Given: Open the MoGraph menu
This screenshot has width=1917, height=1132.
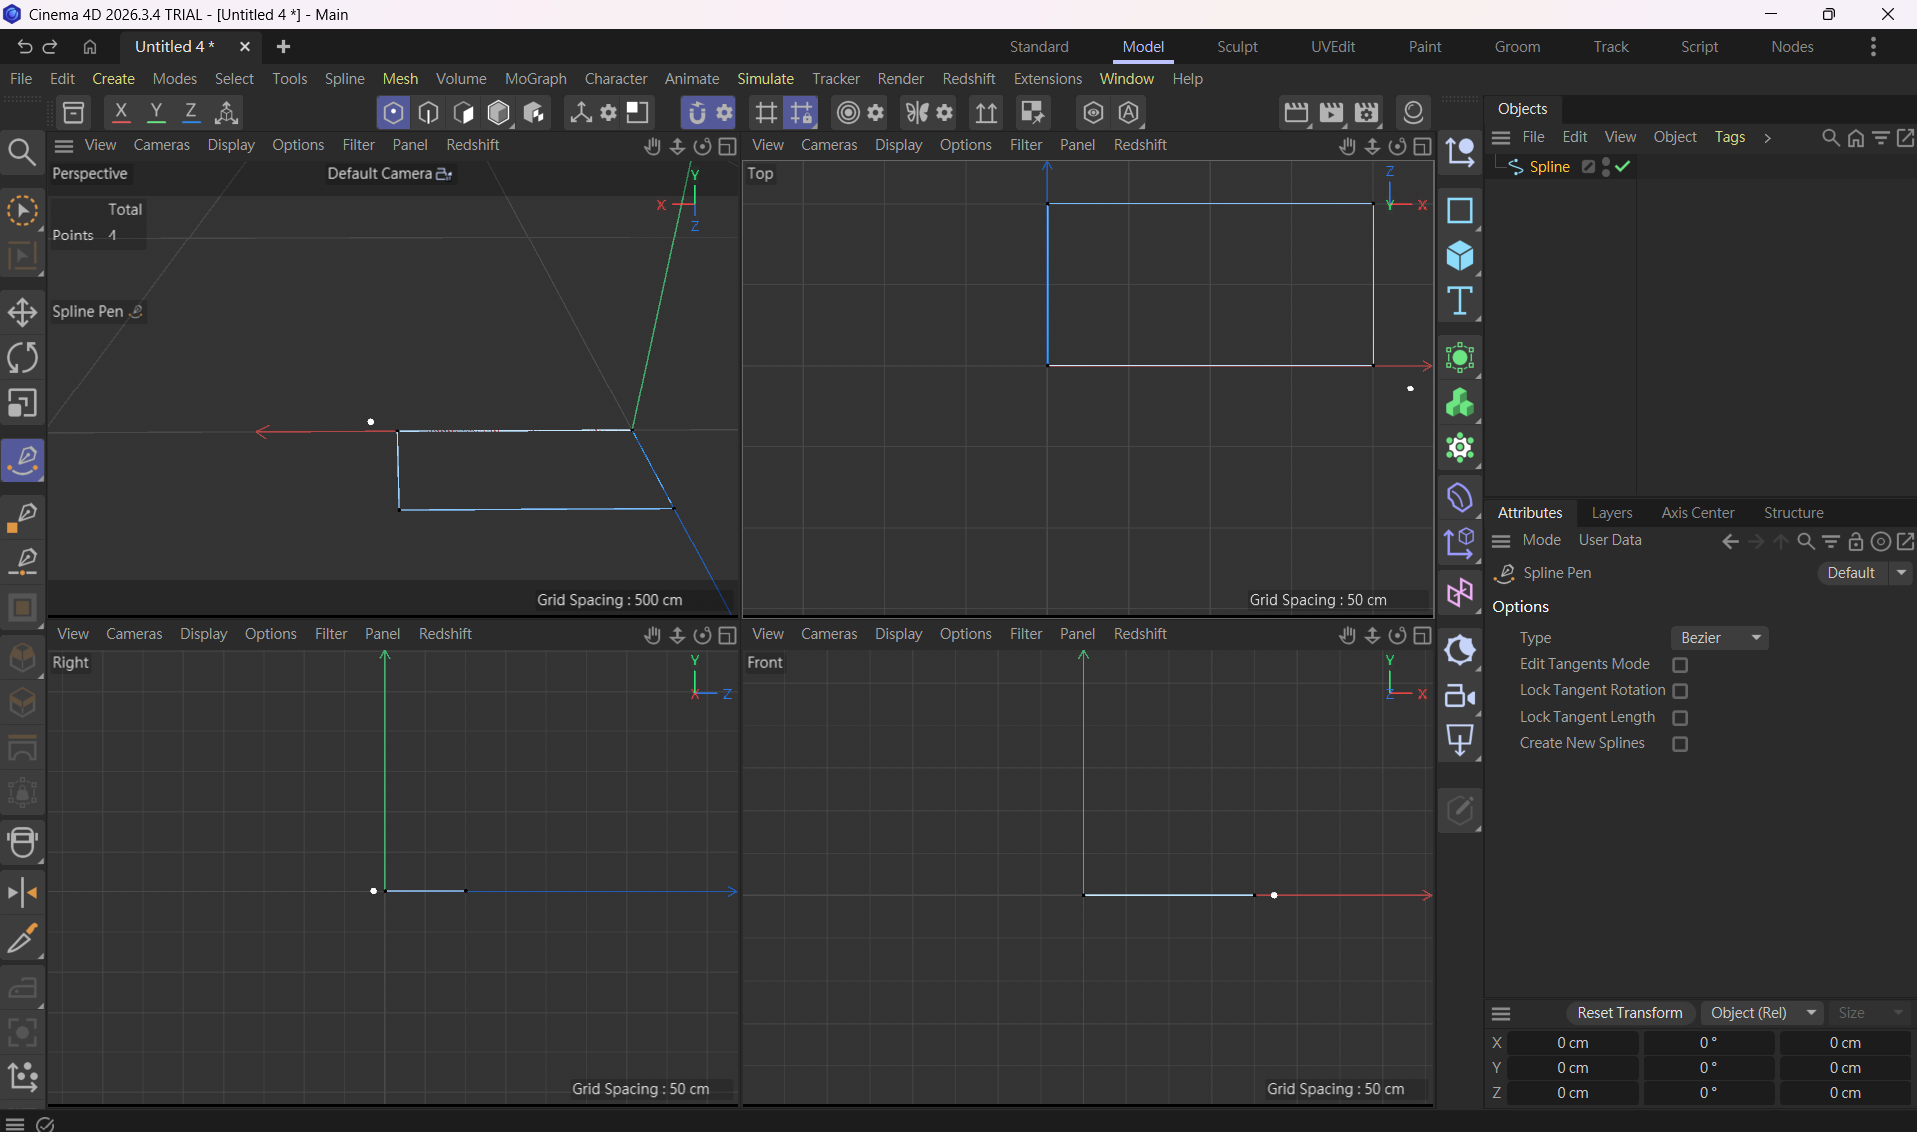Looking at the screenshot, I should coord(535,79).
